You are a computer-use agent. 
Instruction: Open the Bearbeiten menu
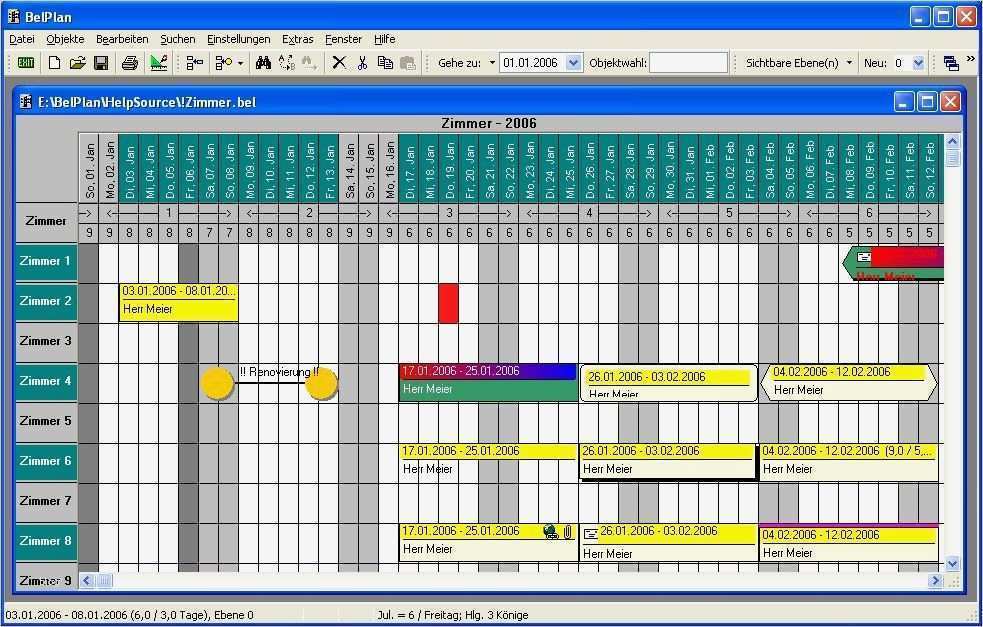coord(122,39)
